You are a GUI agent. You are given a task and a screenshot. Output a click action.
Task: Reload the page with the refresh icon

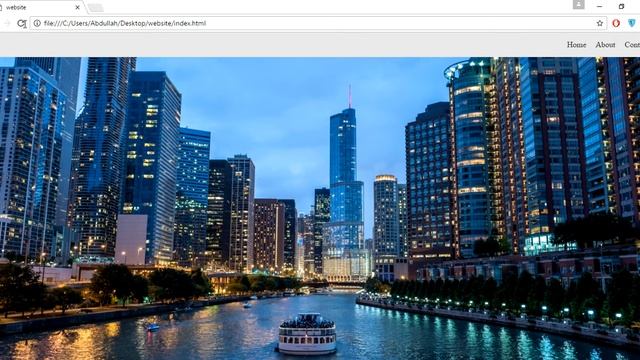tap(22, 24)
